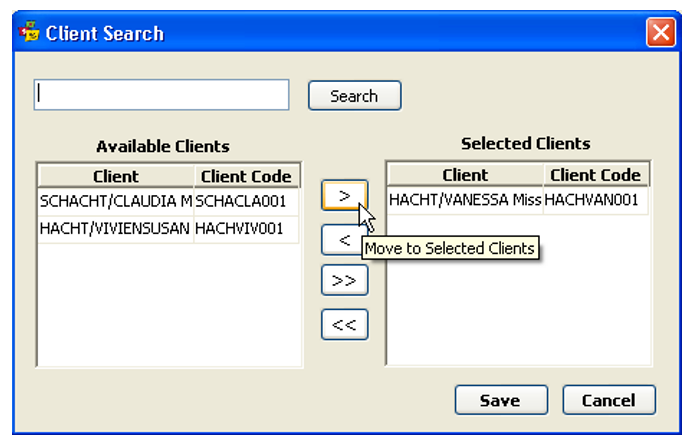Move all clients with >> button

tap(344, 280)
